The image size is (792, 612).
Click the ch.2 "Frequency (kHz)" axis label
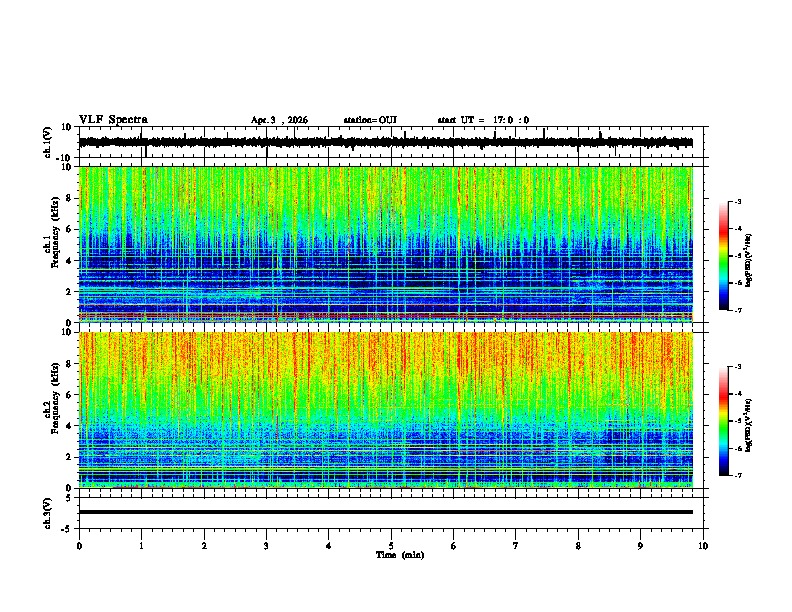pyautogui.click(x=56, y=398)
